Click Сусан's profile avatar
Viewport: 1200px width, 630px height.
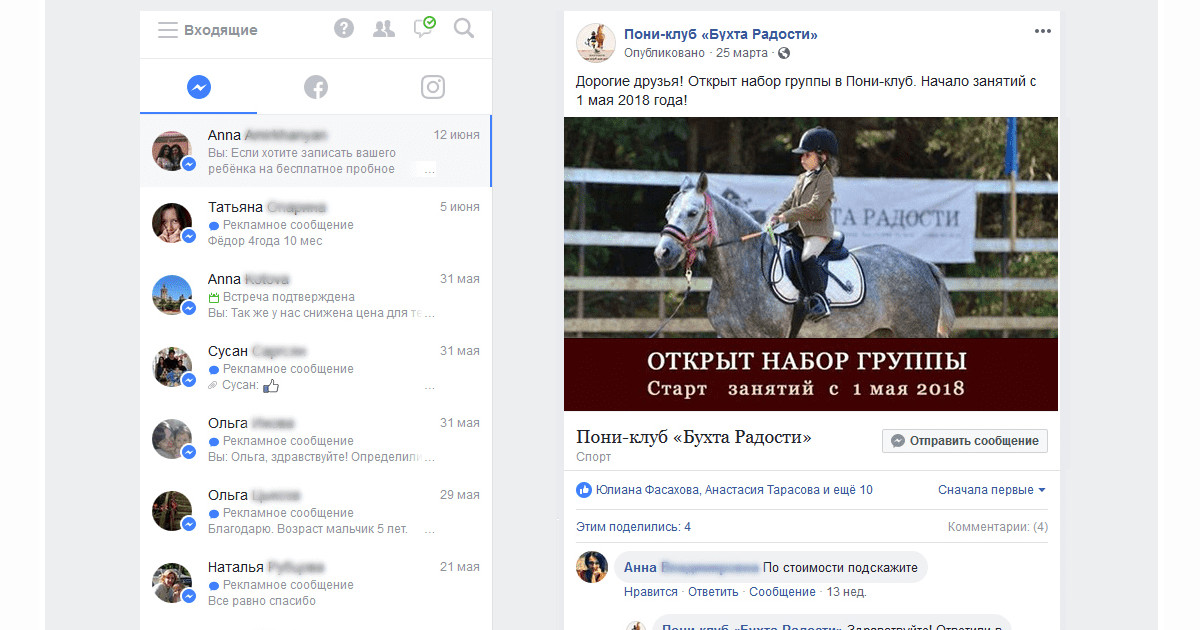pos(172,367)
